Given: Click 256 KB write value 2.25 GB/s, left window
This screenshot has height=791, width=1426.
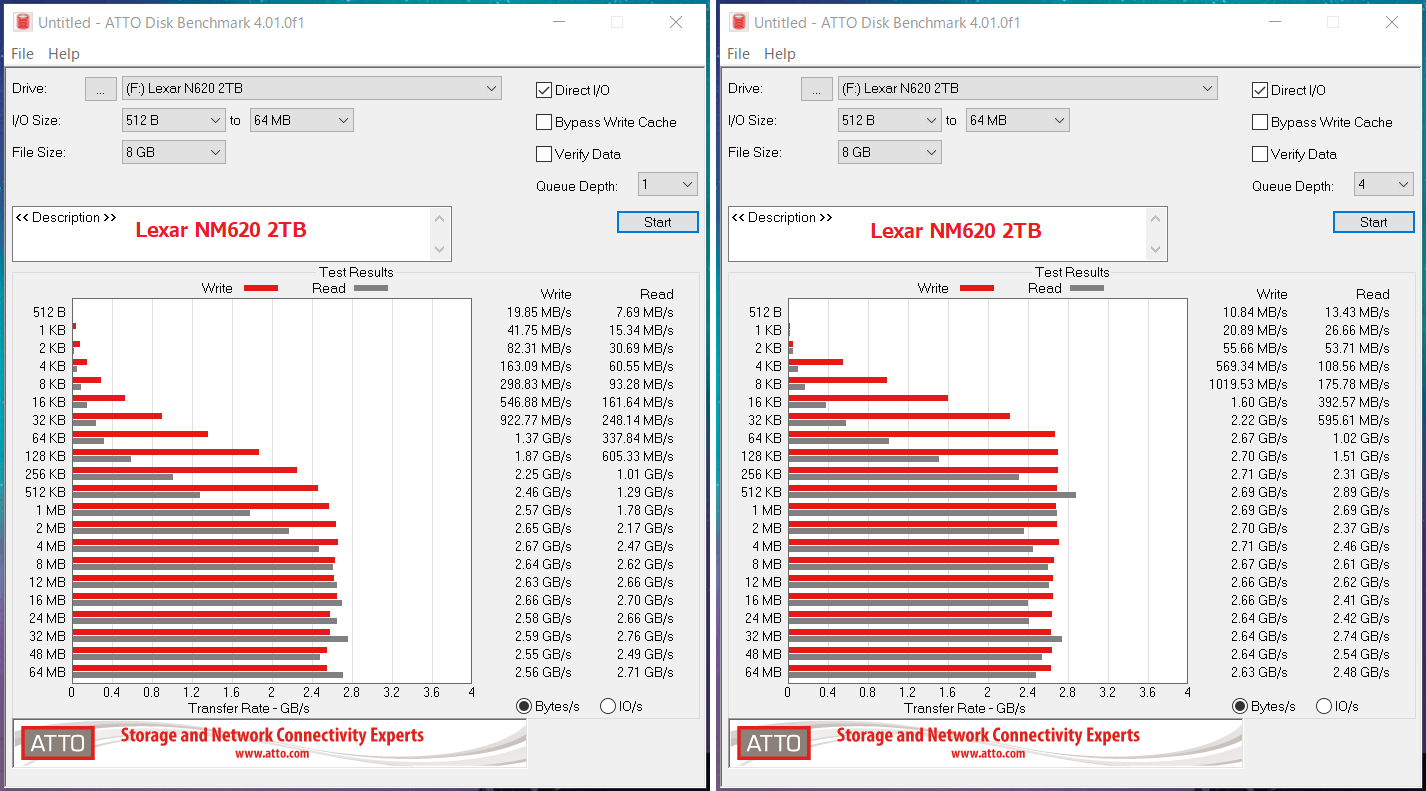Looking at the screenshot, I should (x=543, y=474).
